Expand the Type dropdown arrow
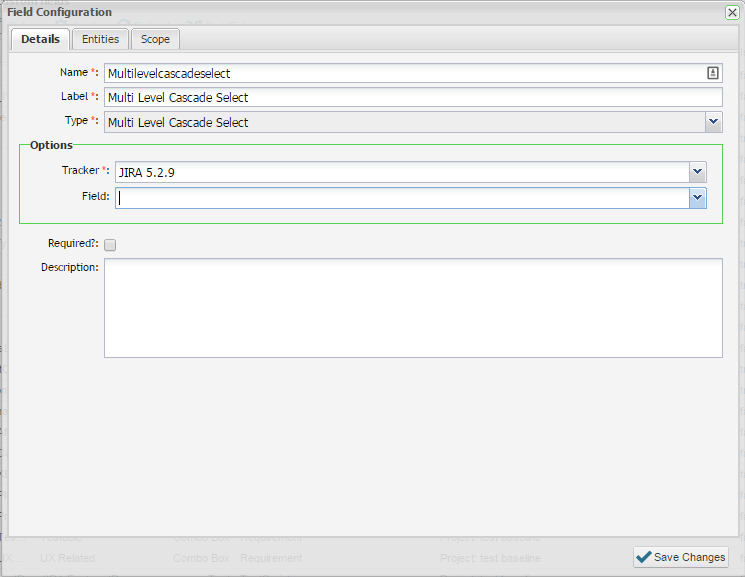This screenshot has width=745, height=577. (x=713, y=122)
